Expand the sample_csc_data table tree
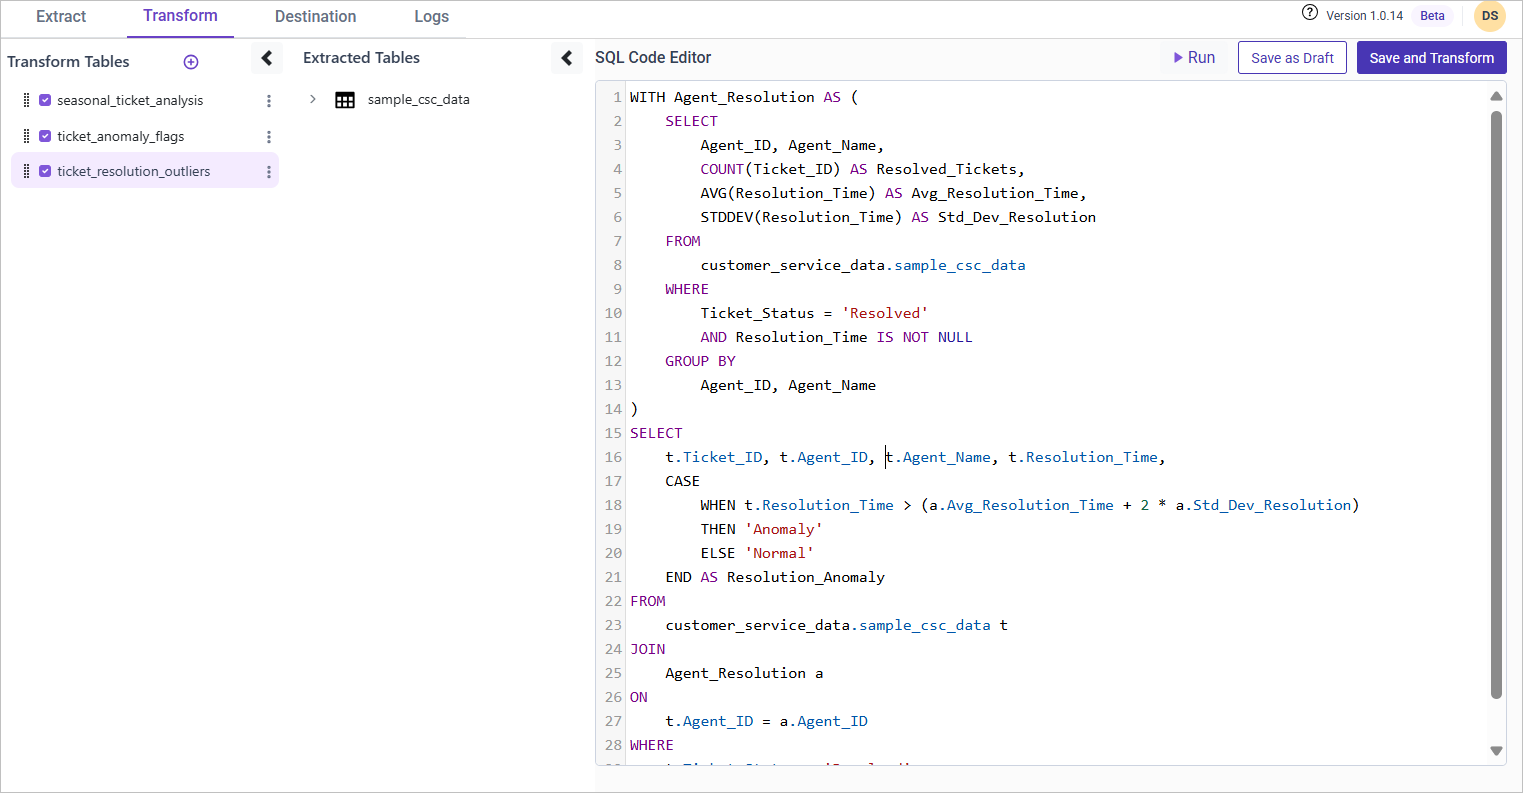The image size is (1523, 793). pos(313,99)
